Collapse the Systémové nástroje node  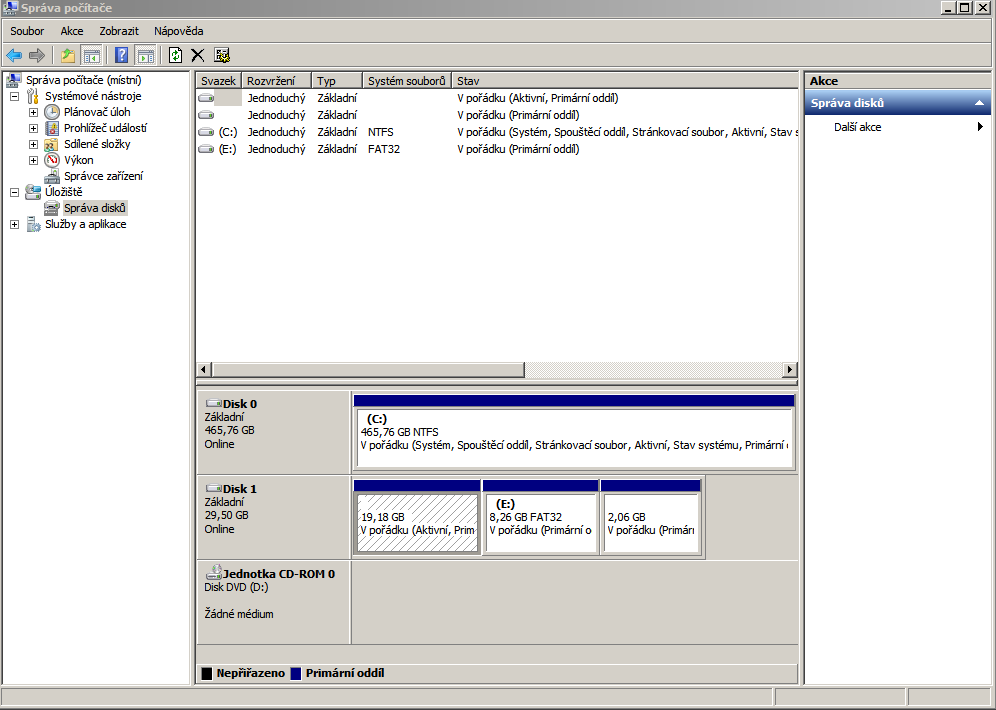pyautogui.click(x=15, y=97)
